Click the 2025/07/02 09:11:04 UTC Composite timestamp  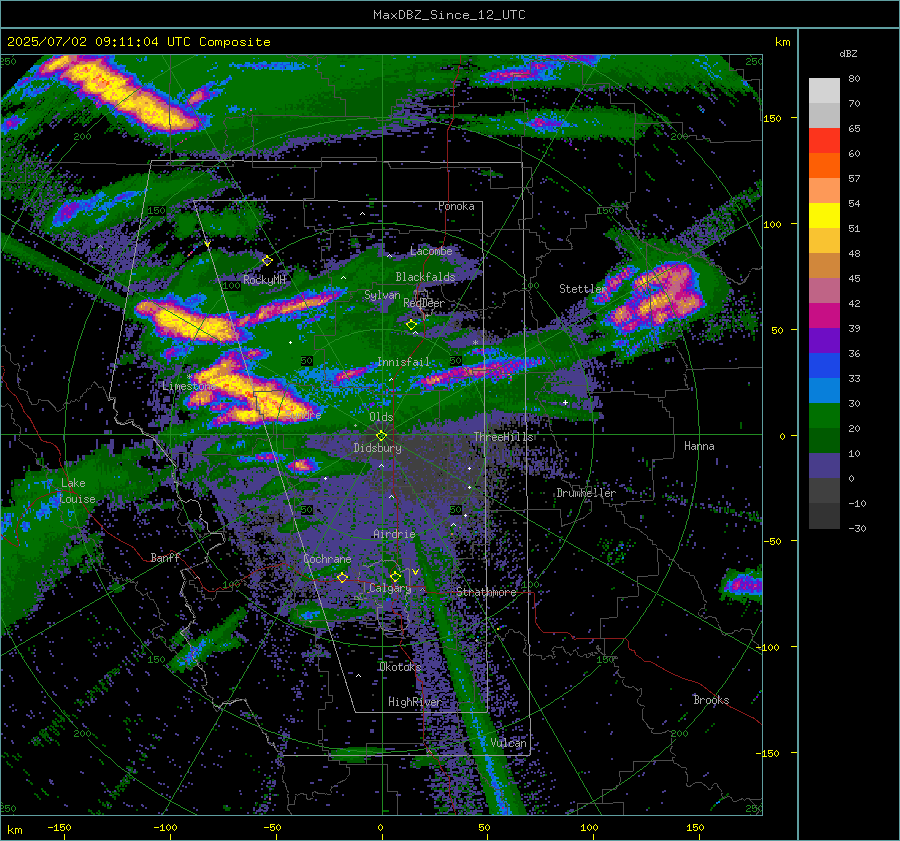tap(138, 42)
